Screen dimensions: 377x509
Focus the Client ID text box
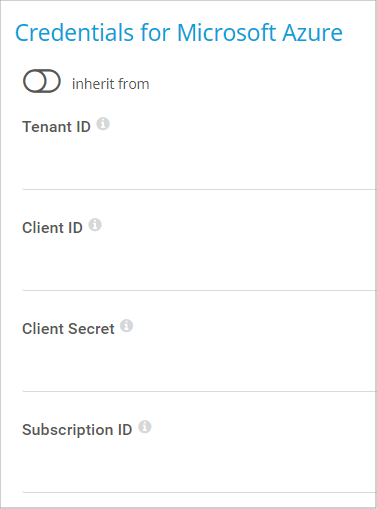pyautogui.click(x=199, y=266)
